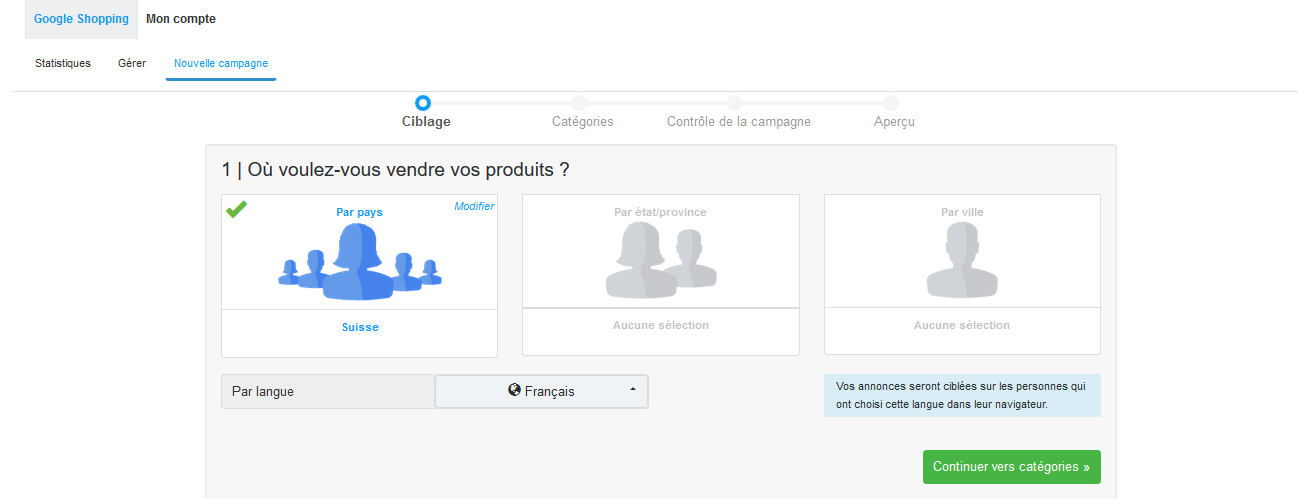
Task: Click the grey two-person state/province icon
Action: click(x=660, y=261)
